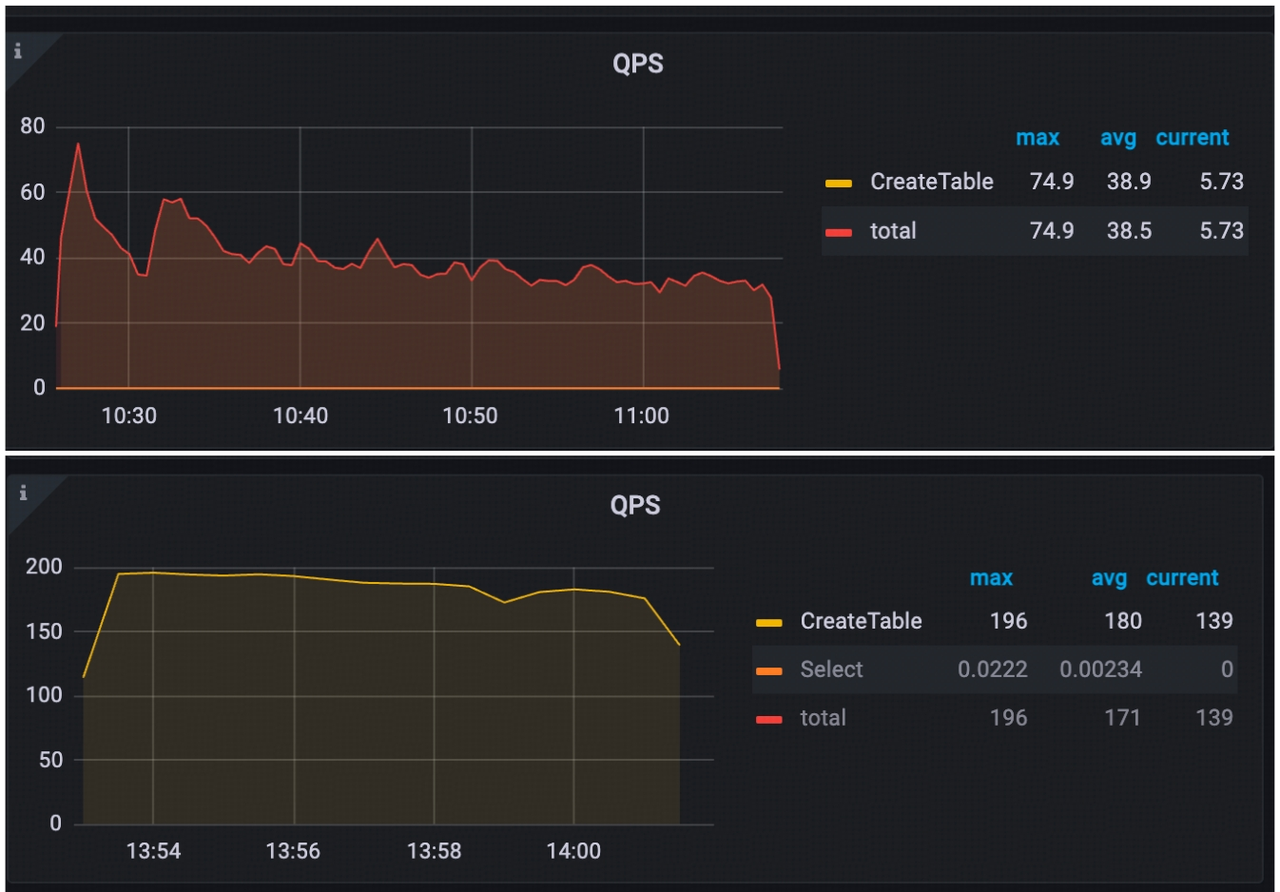Click the orange Select series marker
This screenshot has height=892, width=1280.
[768, 669]
